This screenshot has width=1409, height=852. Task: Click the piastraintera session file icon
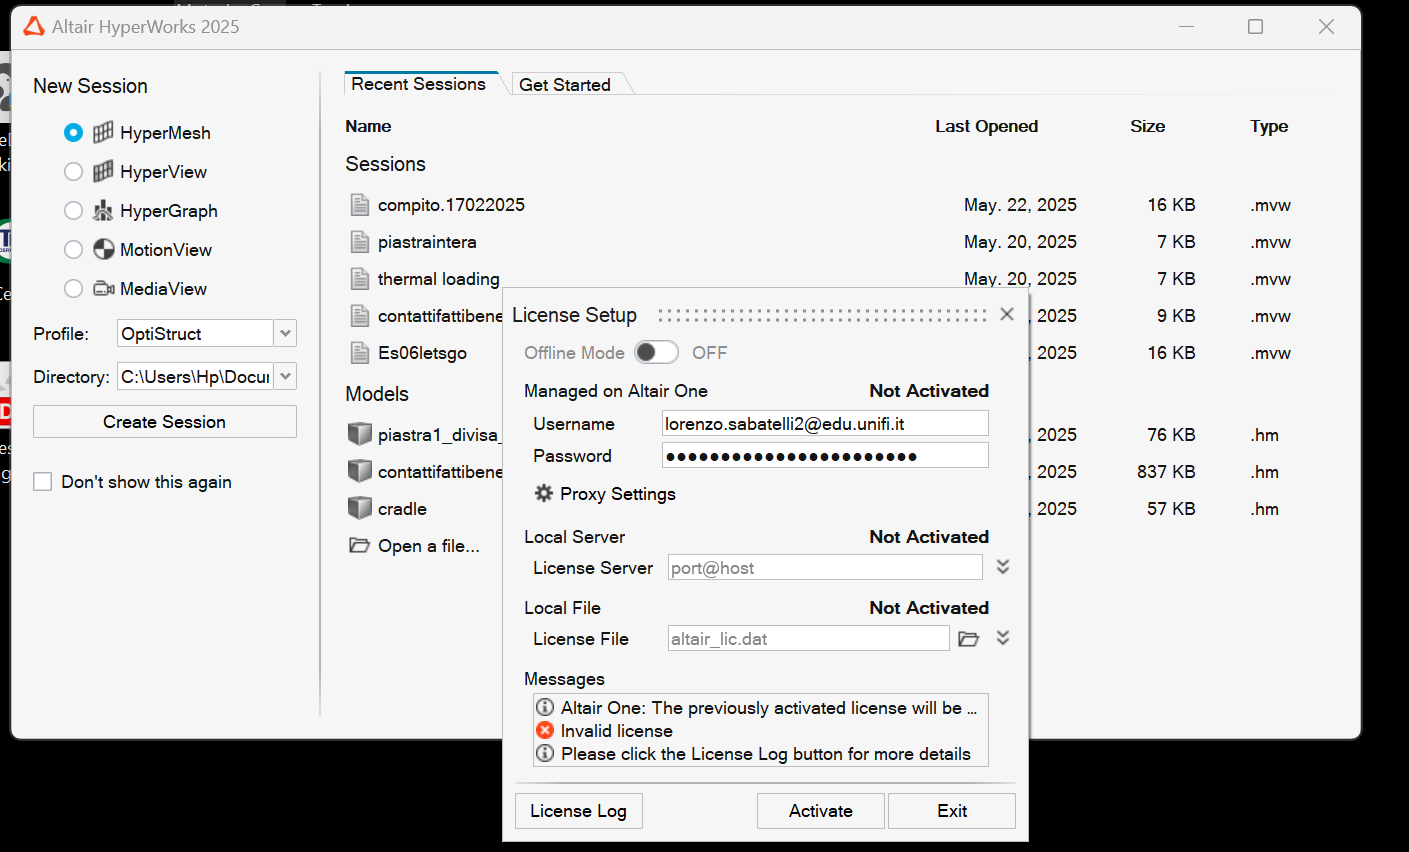click(x=360, y=242)
